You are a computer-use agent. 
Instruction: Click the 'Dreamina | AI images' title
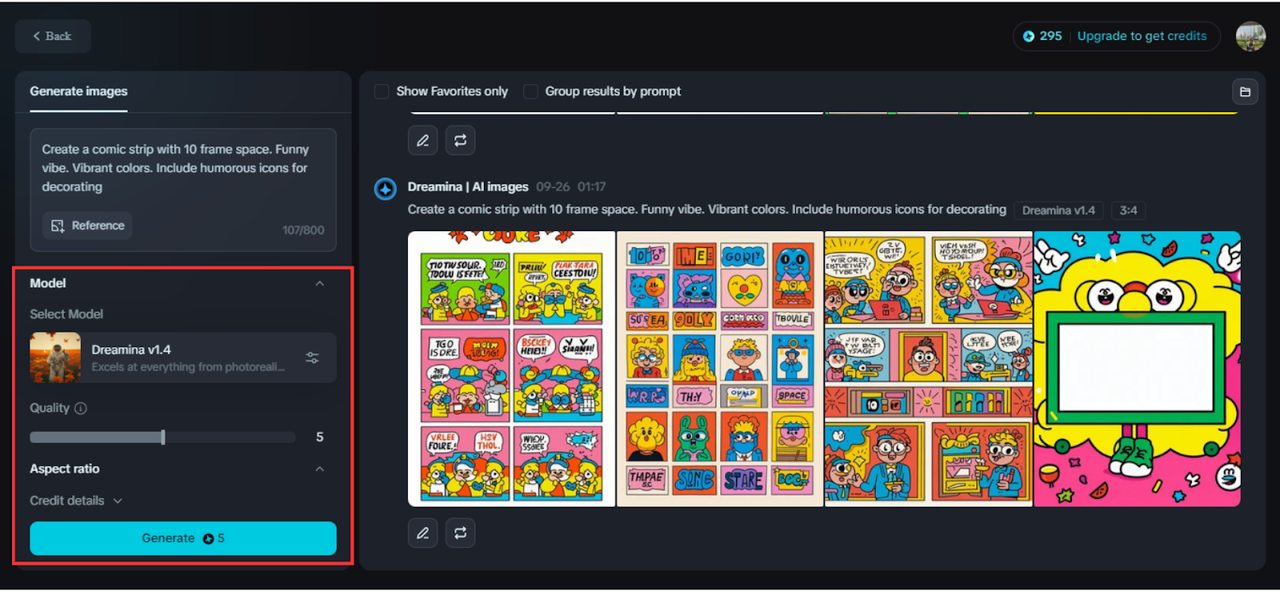468,187
